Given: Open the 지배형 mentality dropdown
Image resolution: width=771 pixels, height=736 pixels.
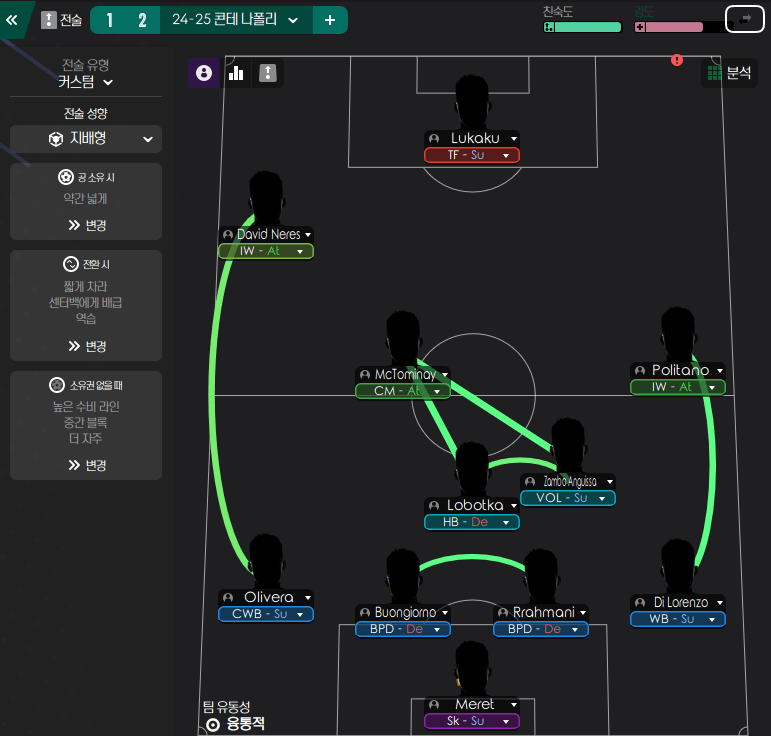Looking at the screenshot, I should [86, 139].
